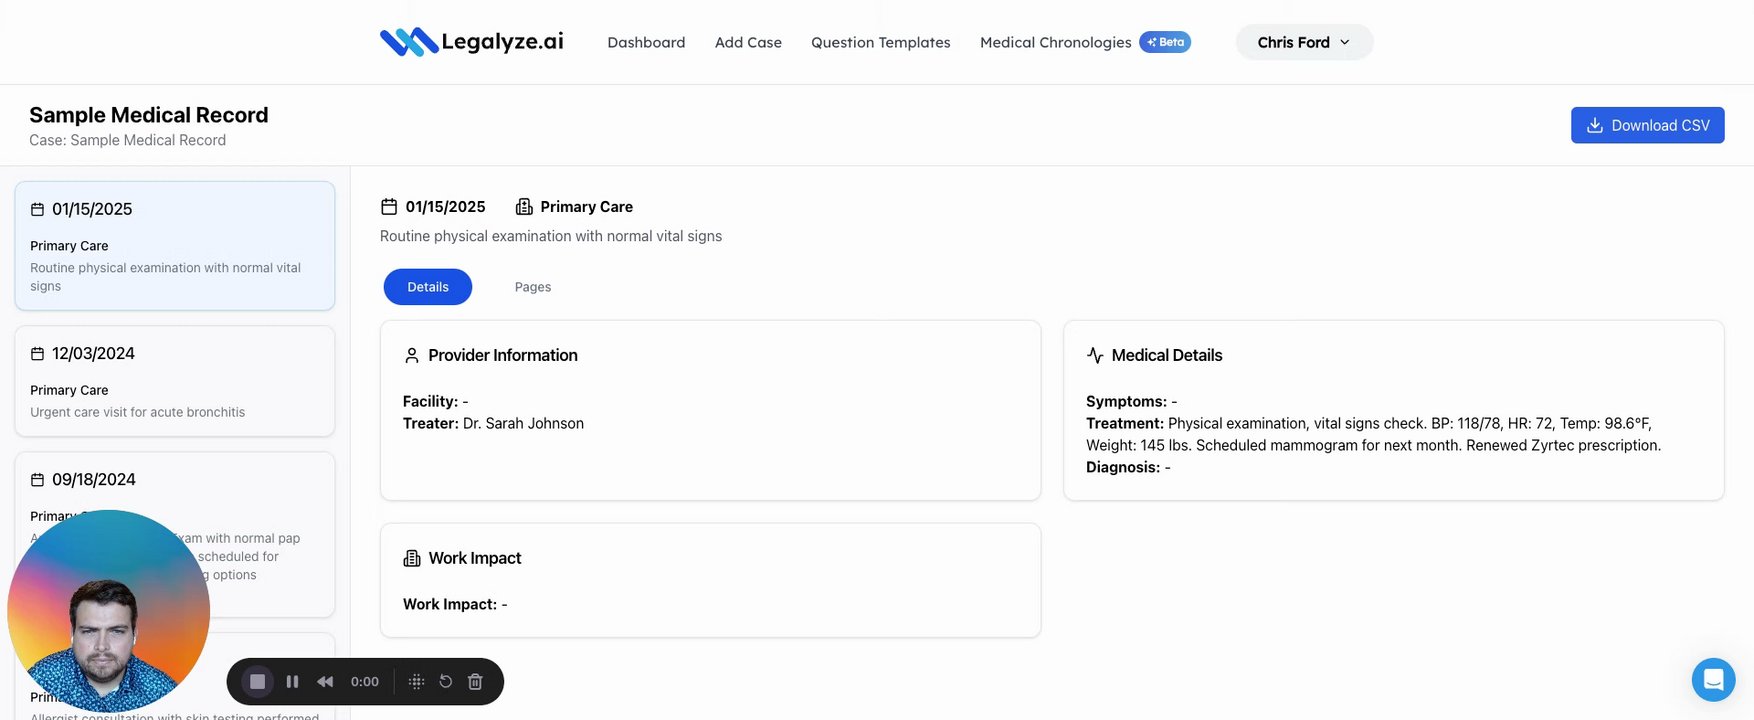
Task: Select the Details tab
Action: [428, 287]
